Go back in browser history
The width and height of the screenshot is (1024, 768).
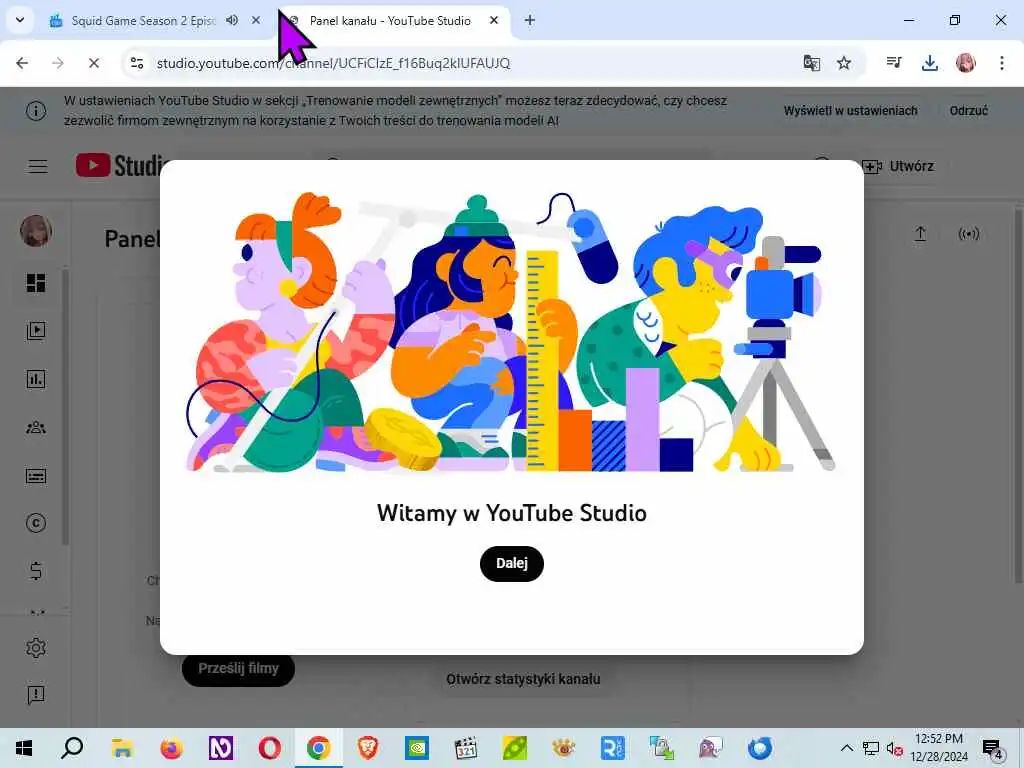point(22,63)
